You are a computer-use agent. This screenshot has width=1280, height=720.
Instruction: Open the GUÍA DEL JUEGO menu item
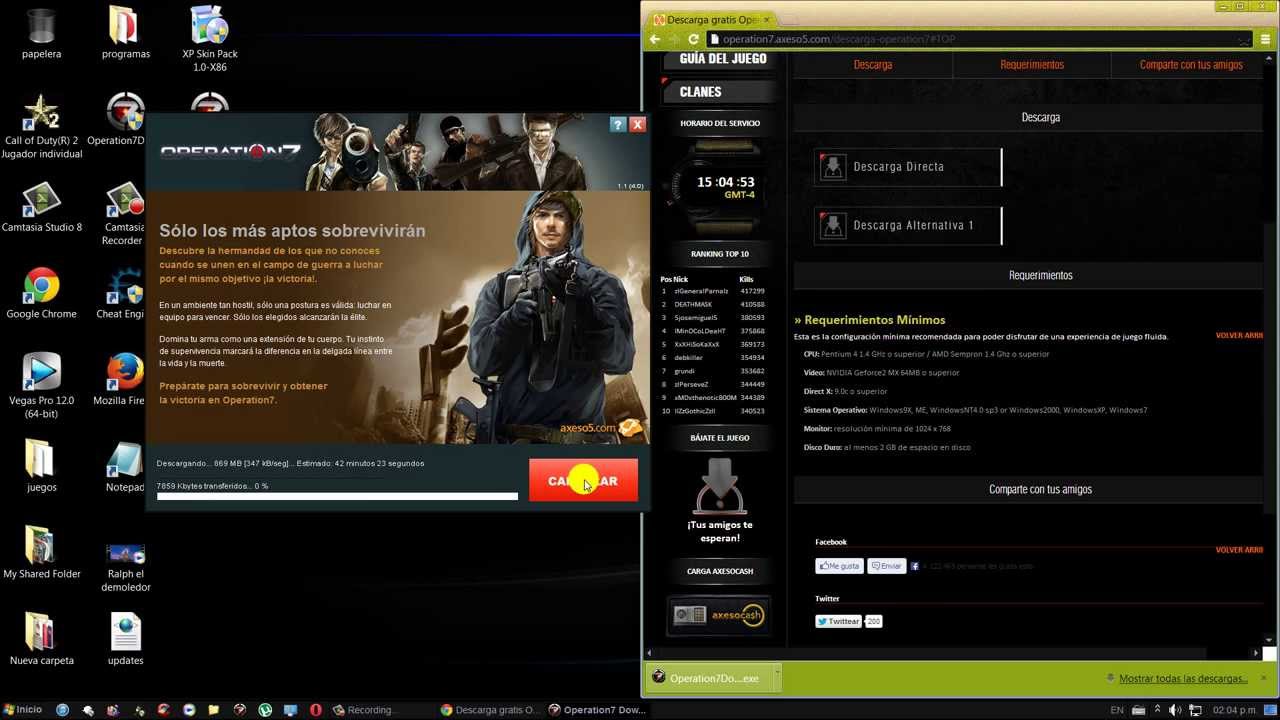[721, 59]
